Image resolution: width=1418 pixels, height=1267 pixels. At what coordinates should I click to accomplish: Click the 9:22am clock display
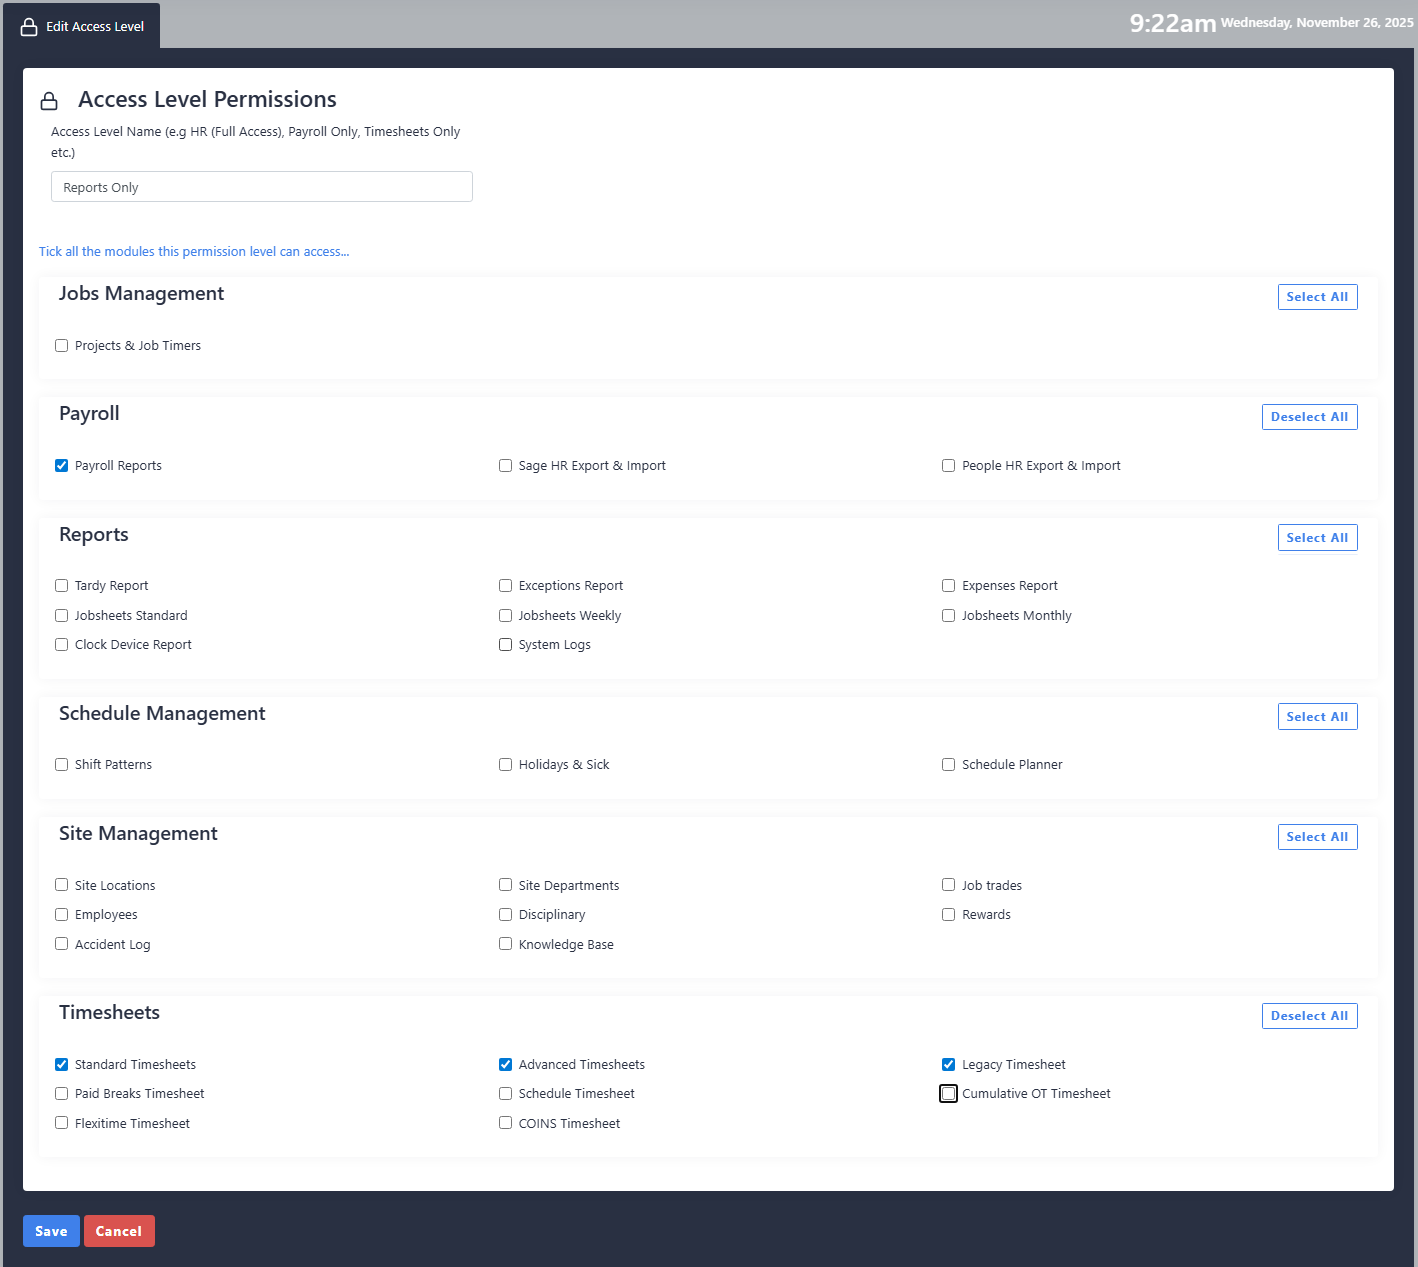click(x=1173, y=24)
